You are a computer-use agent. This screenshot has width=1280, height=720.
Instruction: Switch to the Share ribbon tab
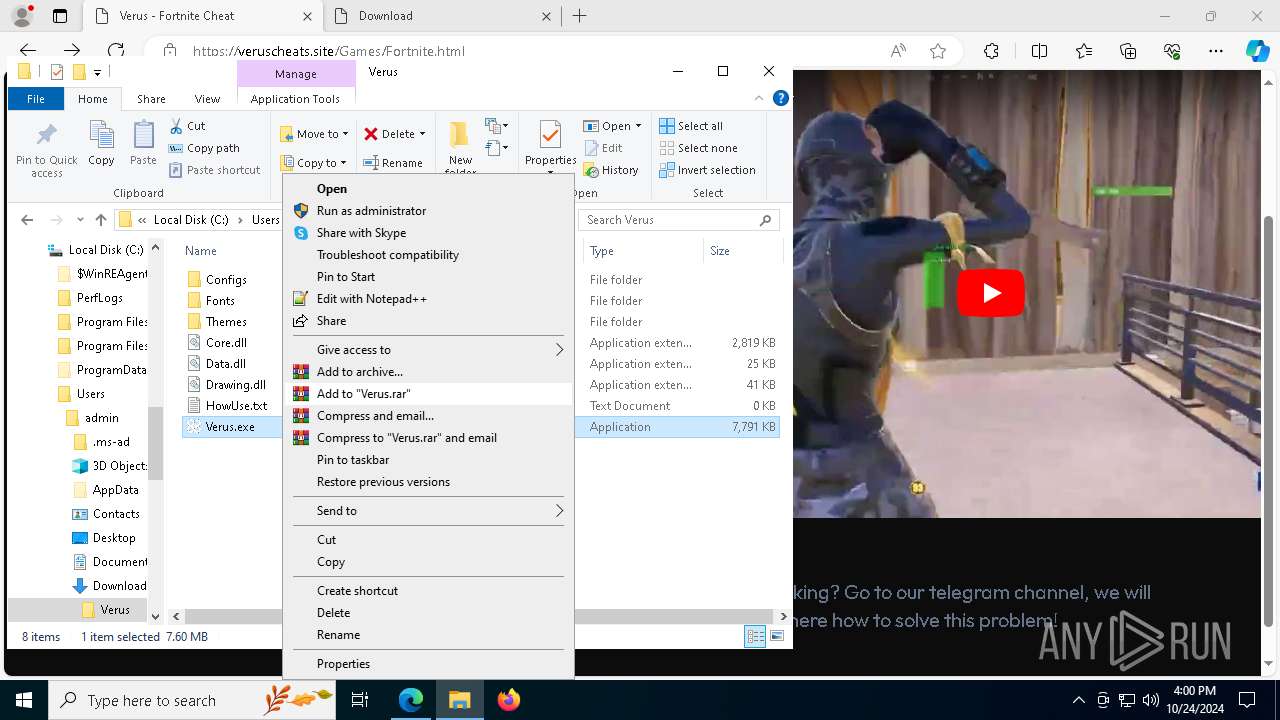[151, 99]
